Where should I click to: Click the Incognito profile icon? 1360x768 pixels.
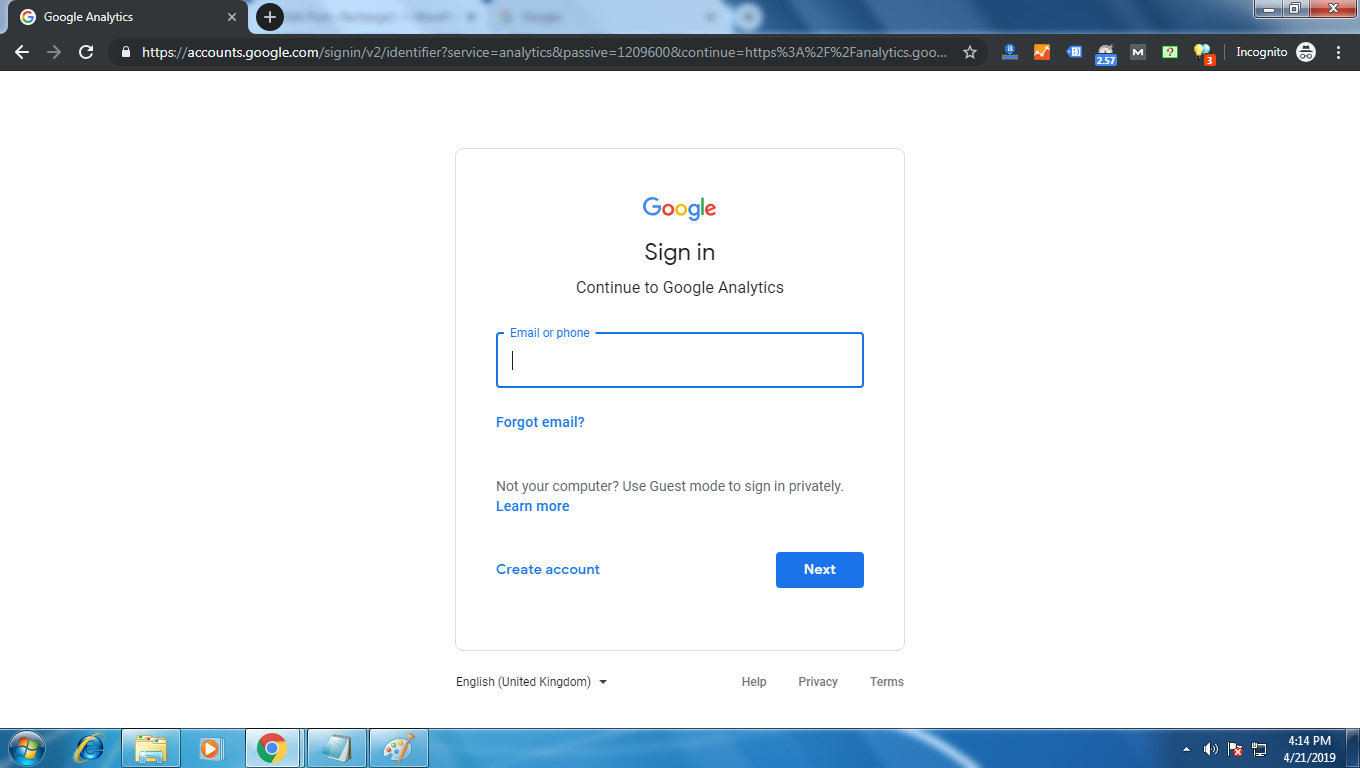[1306, 52]
